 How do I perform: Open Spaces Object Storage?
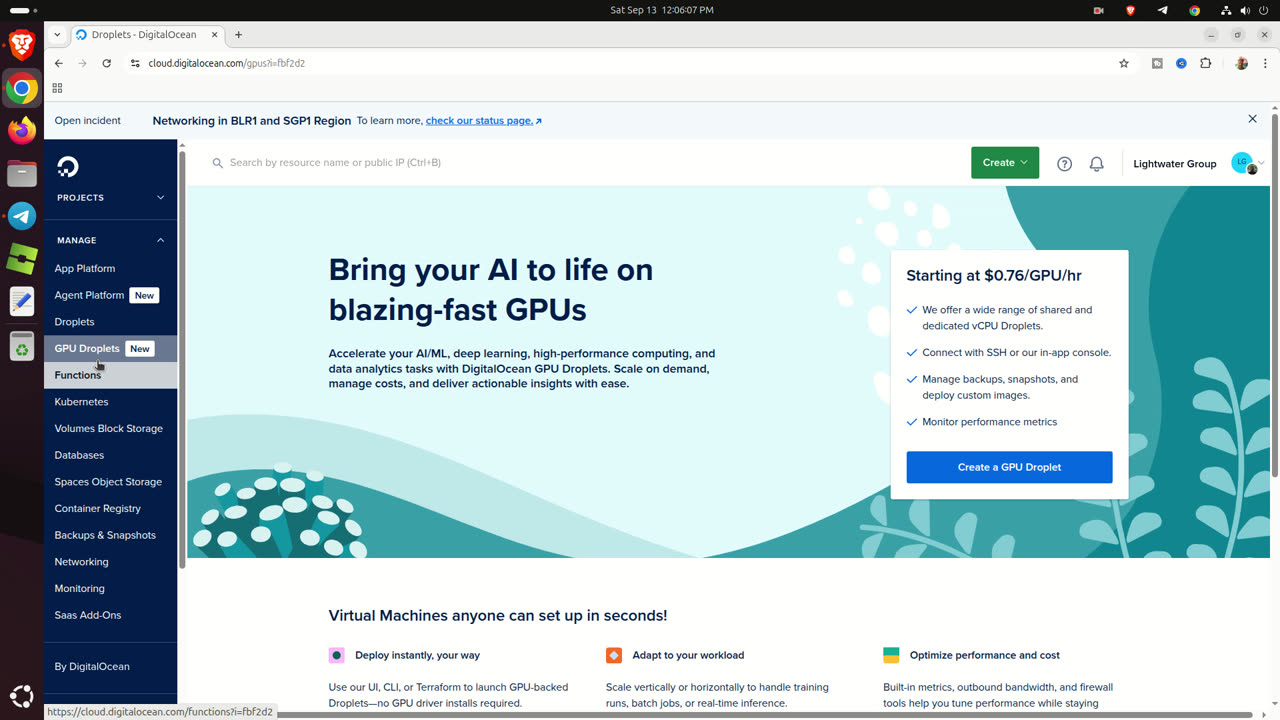pyautogui.click(x=108, y=482)
